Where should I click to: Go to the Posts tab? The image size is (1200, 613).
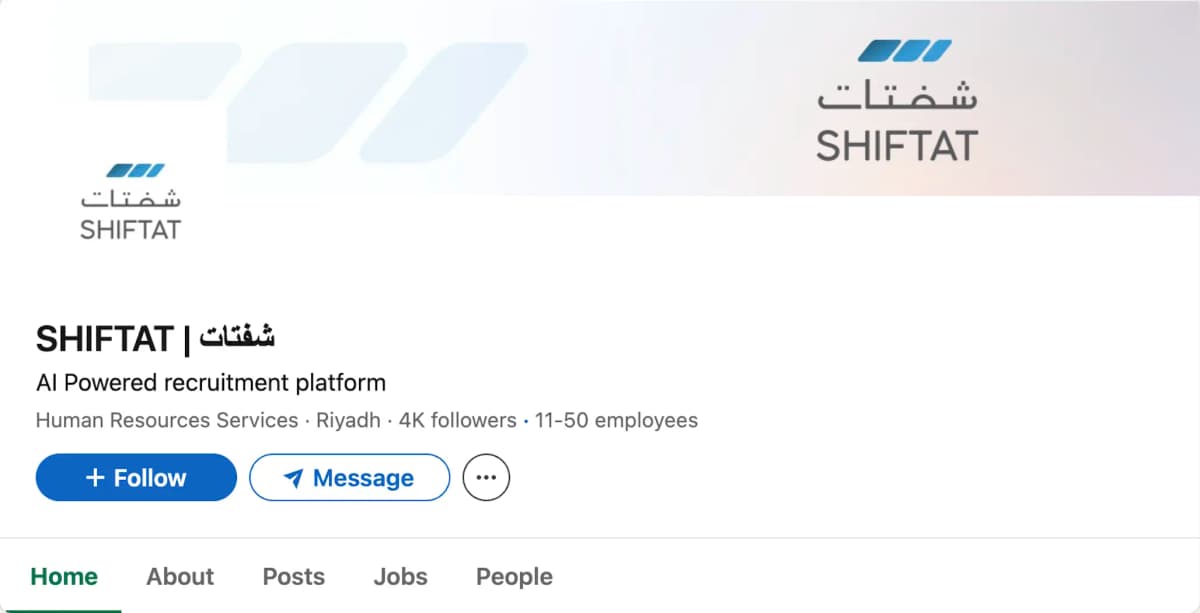[293, 577]
